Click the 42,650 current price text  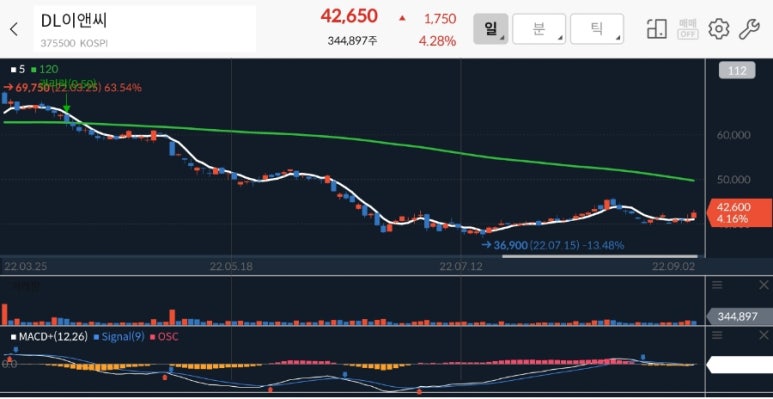[349, 16]
